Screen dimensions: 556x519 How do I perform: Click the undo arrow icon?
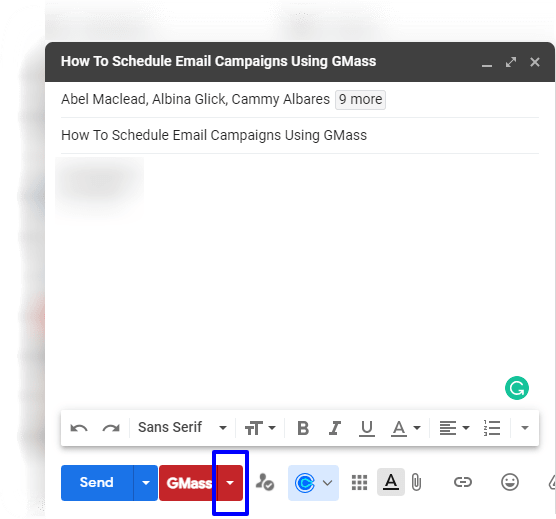[x=79, y=428]
